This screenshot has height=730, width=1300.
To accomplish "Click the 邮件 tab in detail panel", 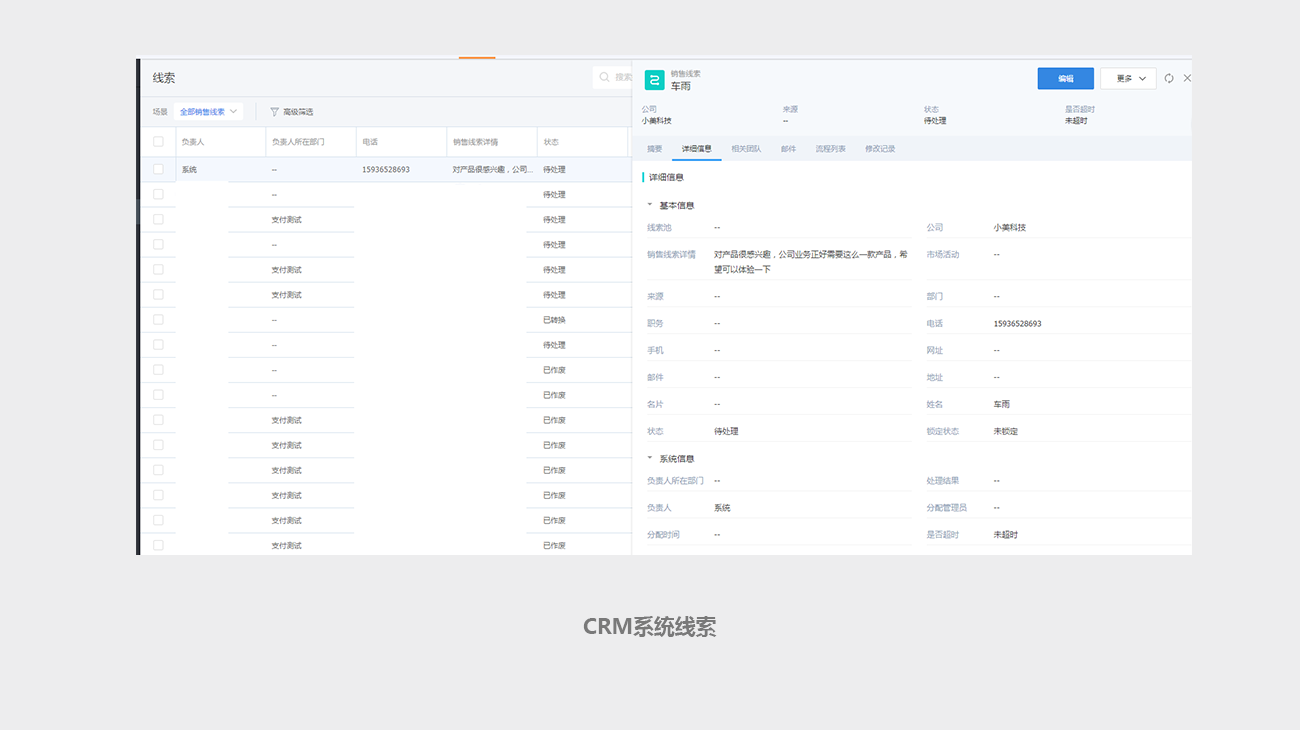I will (788, 149).
